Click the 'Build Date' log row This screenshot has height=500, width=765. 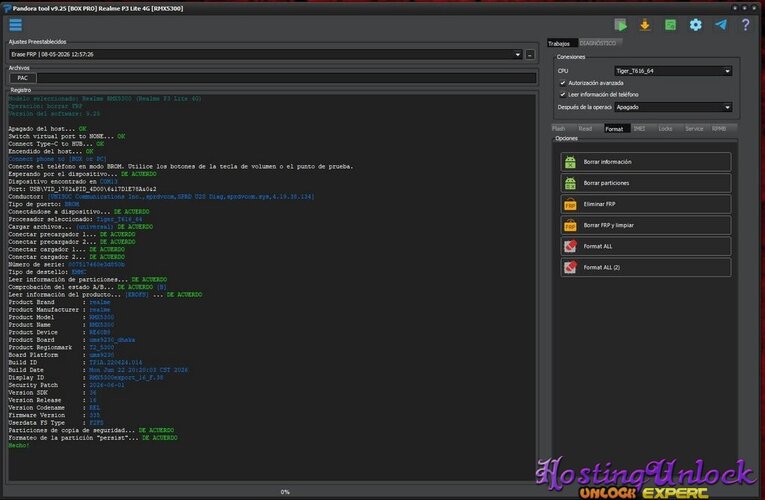click(x=98, y=370)
